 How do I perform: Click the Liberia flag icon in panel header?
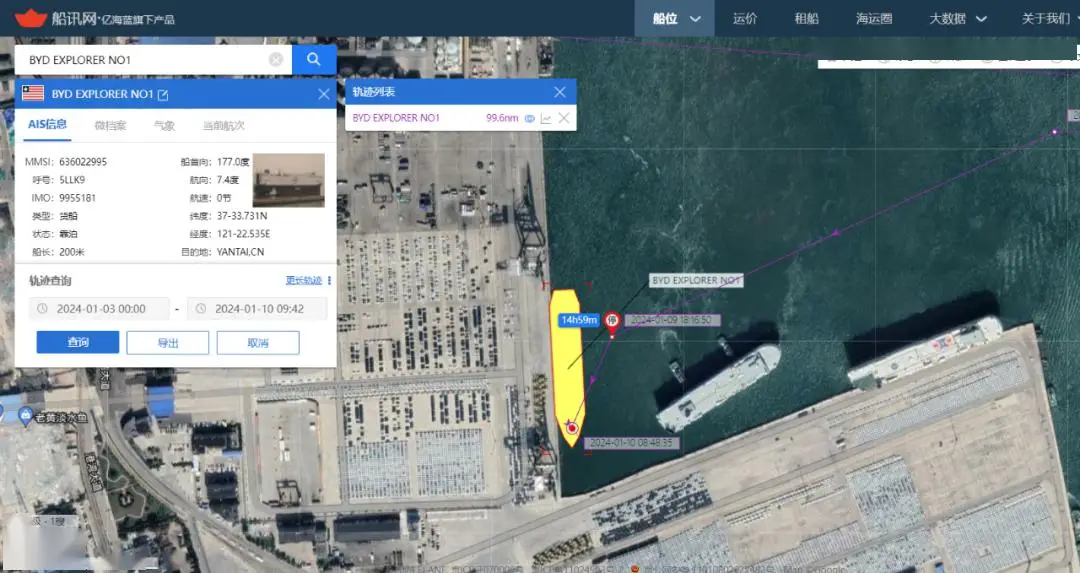(33, 93)
